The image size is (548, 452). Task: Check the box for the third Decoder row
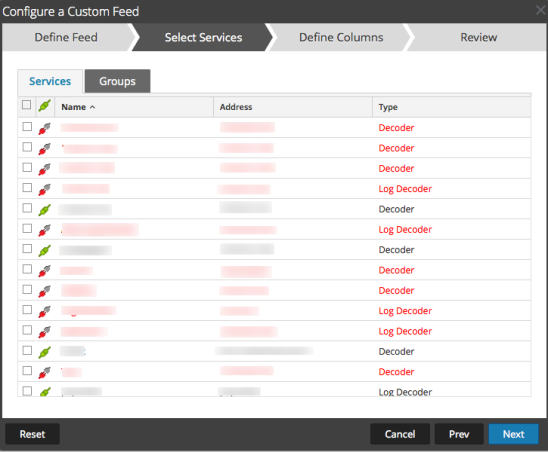pyautogui.click(x=27, y=167)
